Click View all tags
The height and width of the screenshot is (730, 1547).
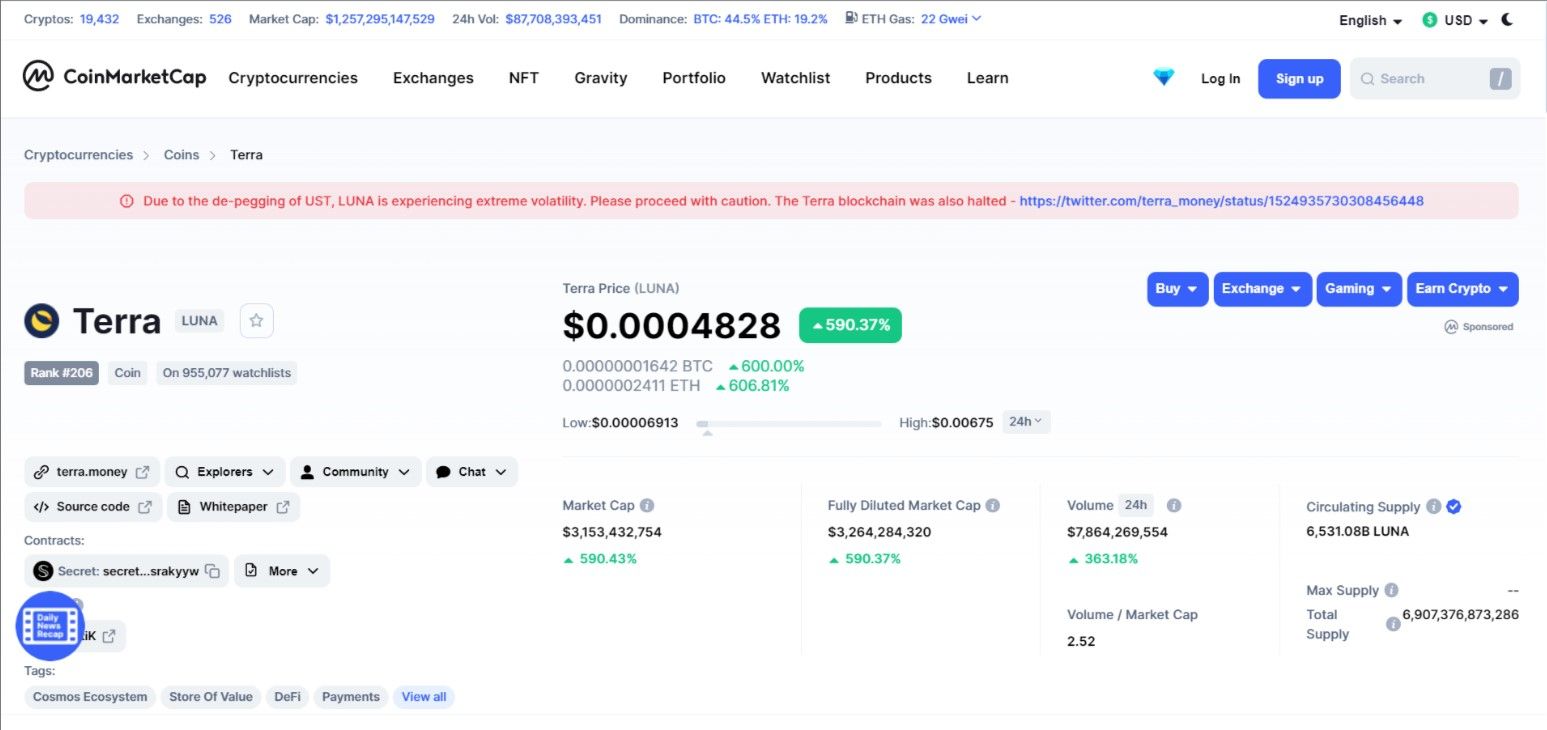(424, 697)
